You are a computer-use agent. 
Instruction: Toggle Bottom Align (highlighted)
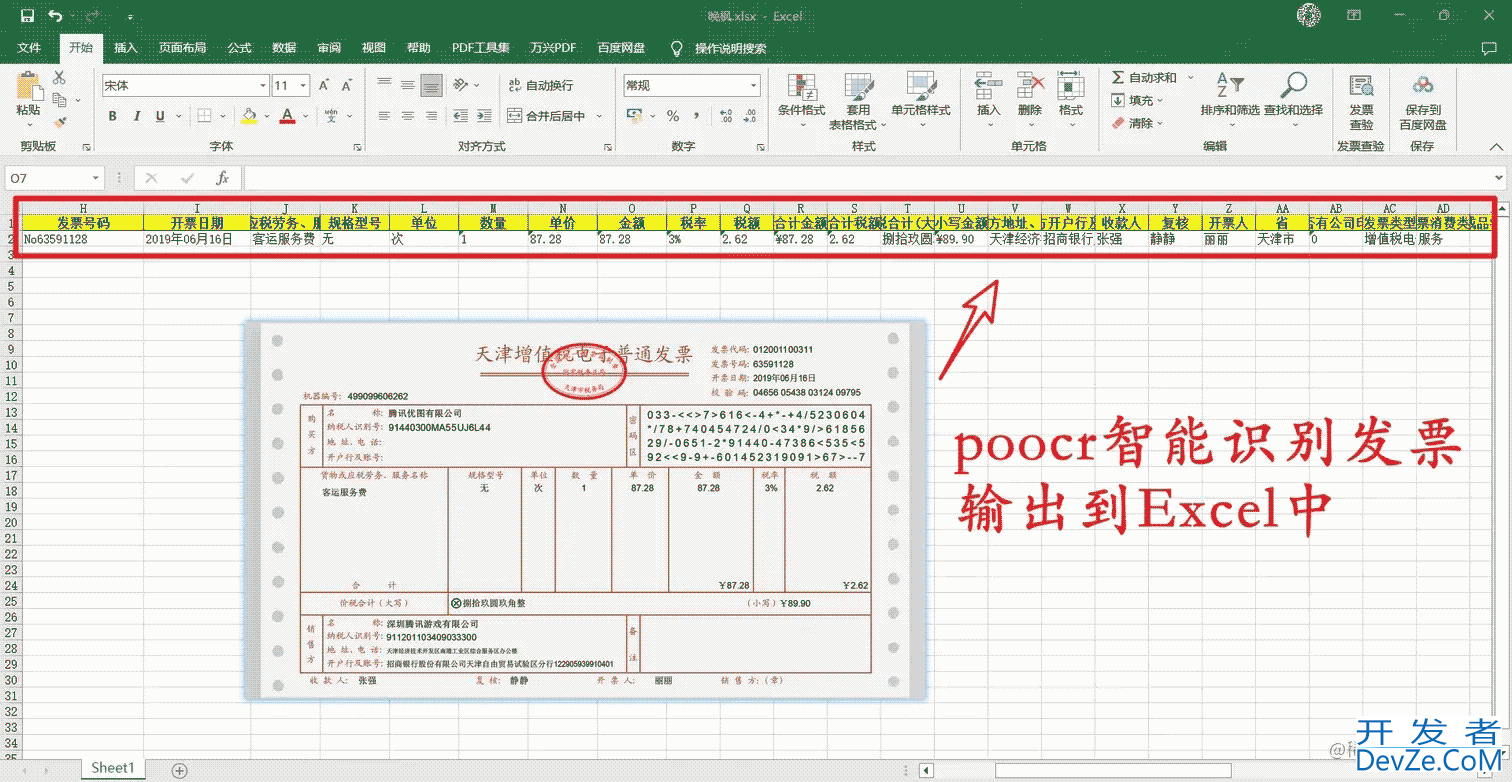pos(431,86)
